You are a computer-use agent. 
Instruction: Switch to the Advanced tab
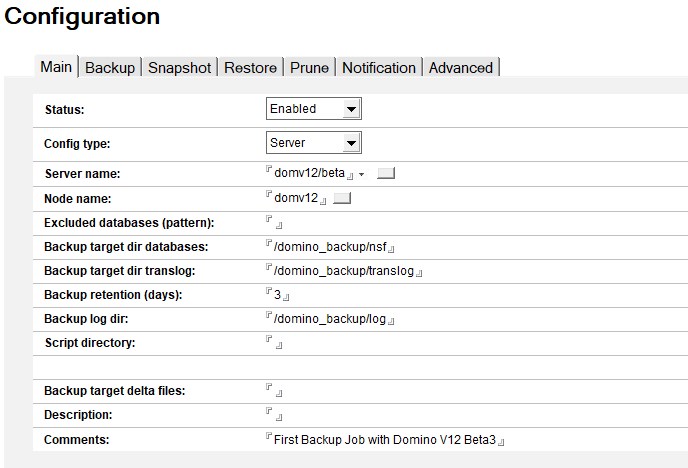click(x=461, y=68)
